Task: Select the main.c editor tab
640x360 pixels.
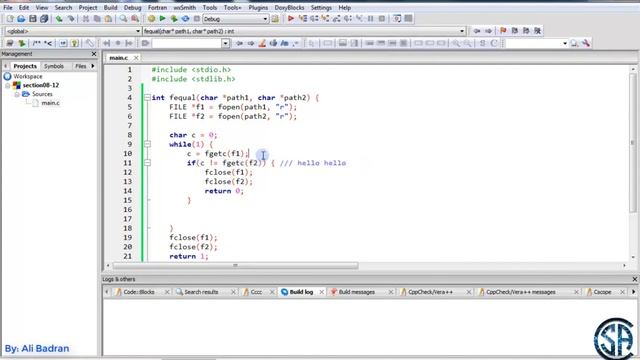Action: click(x=119, y=58)
